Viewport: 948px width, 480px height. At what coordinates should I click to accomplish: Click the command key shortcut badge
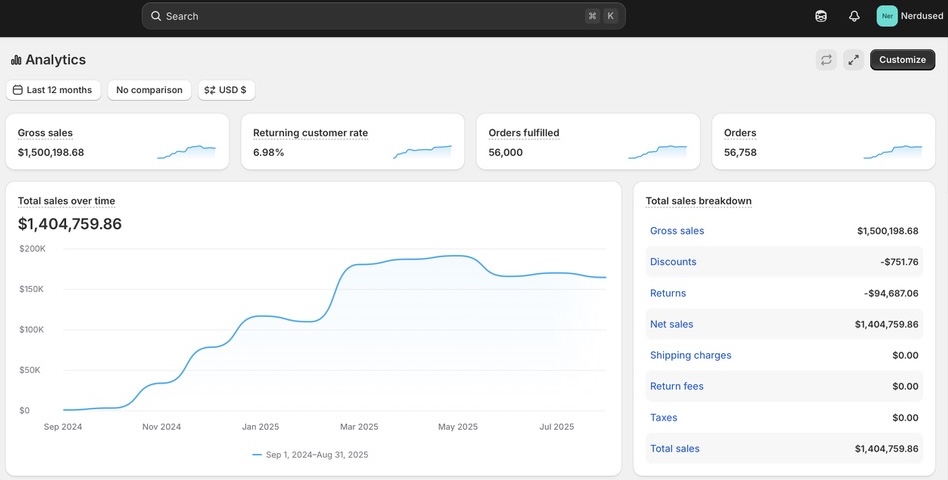point(592,16)
